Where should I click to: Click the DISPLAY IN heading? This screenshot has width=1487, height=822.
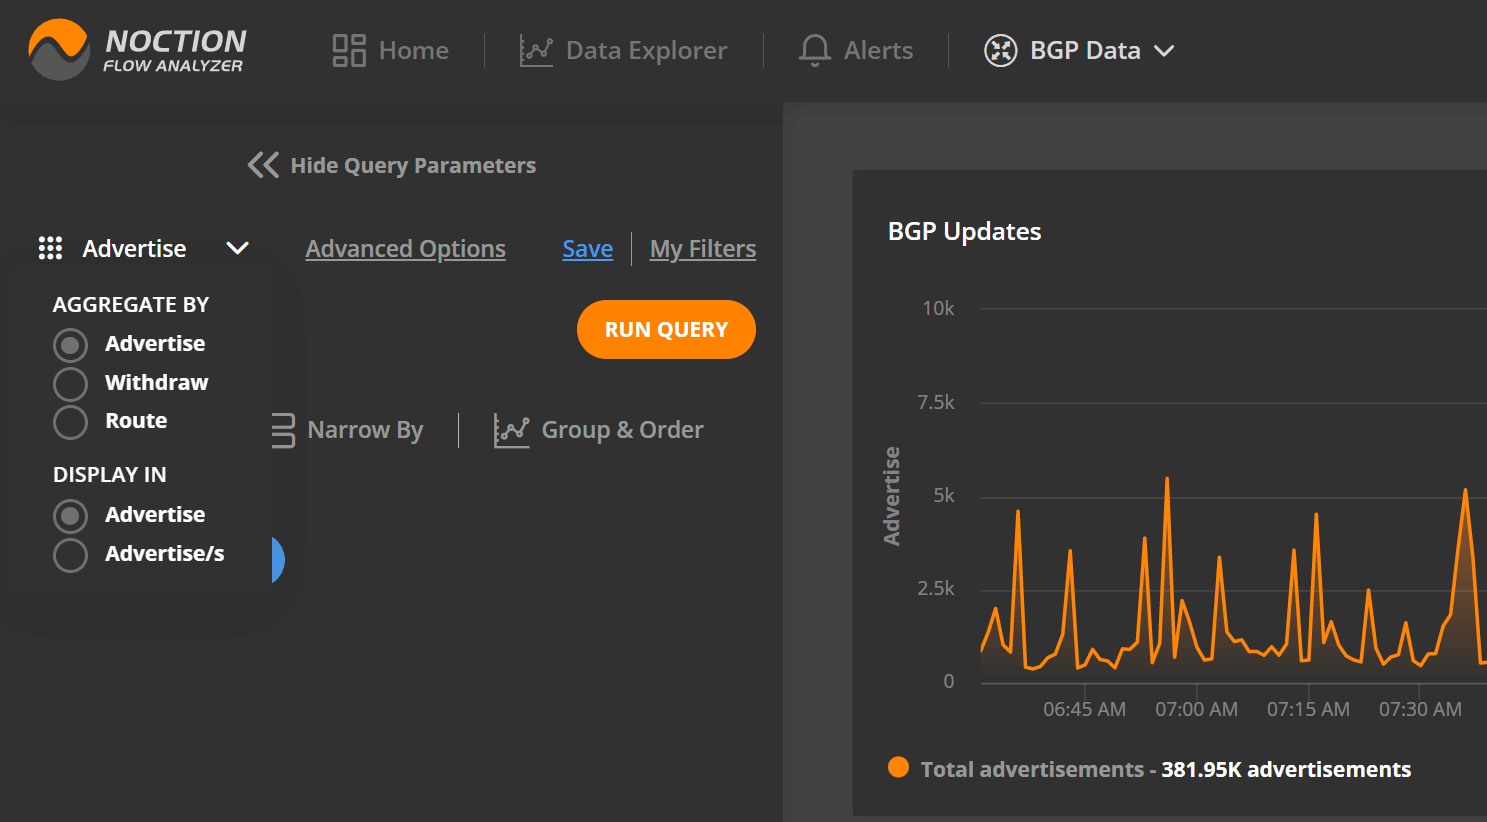point(110,474)
